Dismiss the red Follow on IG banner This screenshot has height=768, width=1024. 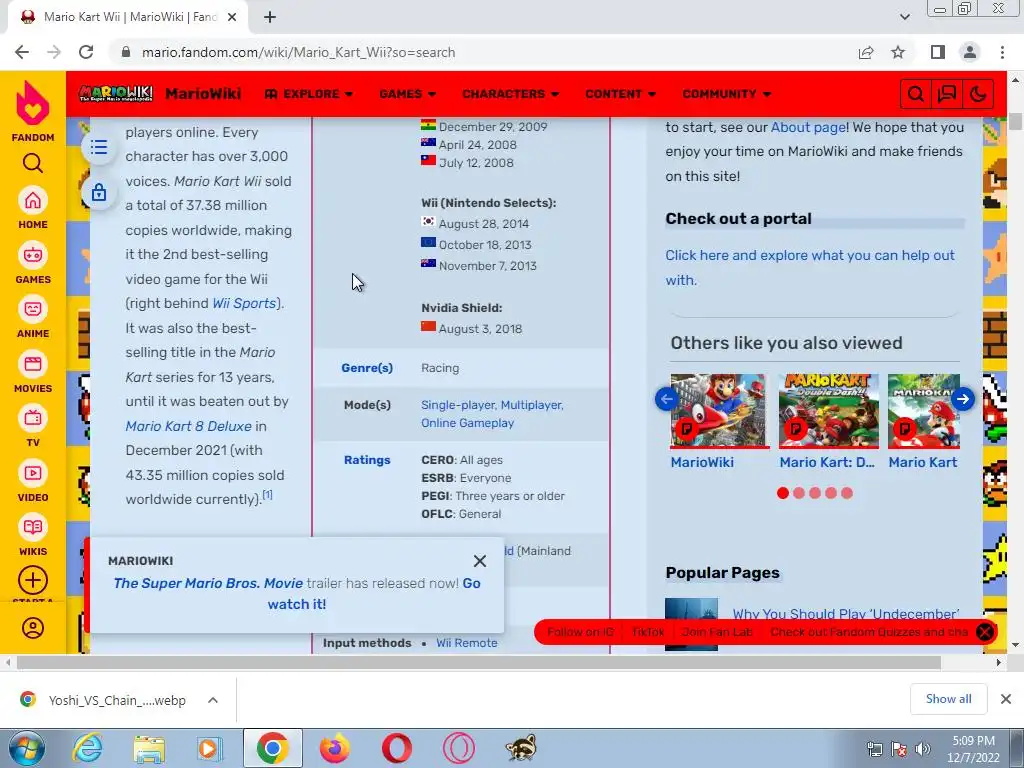tap(985, 632)
